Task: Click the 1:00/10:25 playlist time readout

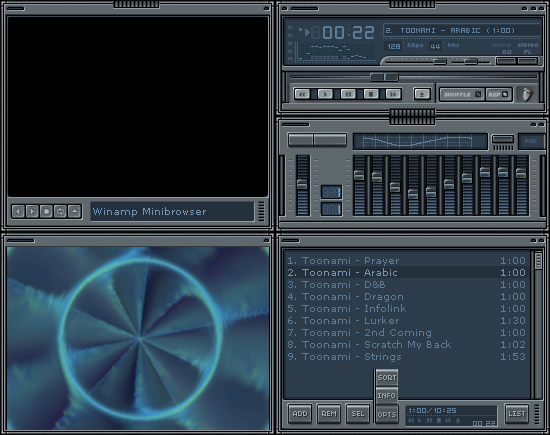Action: coord(432,410)
